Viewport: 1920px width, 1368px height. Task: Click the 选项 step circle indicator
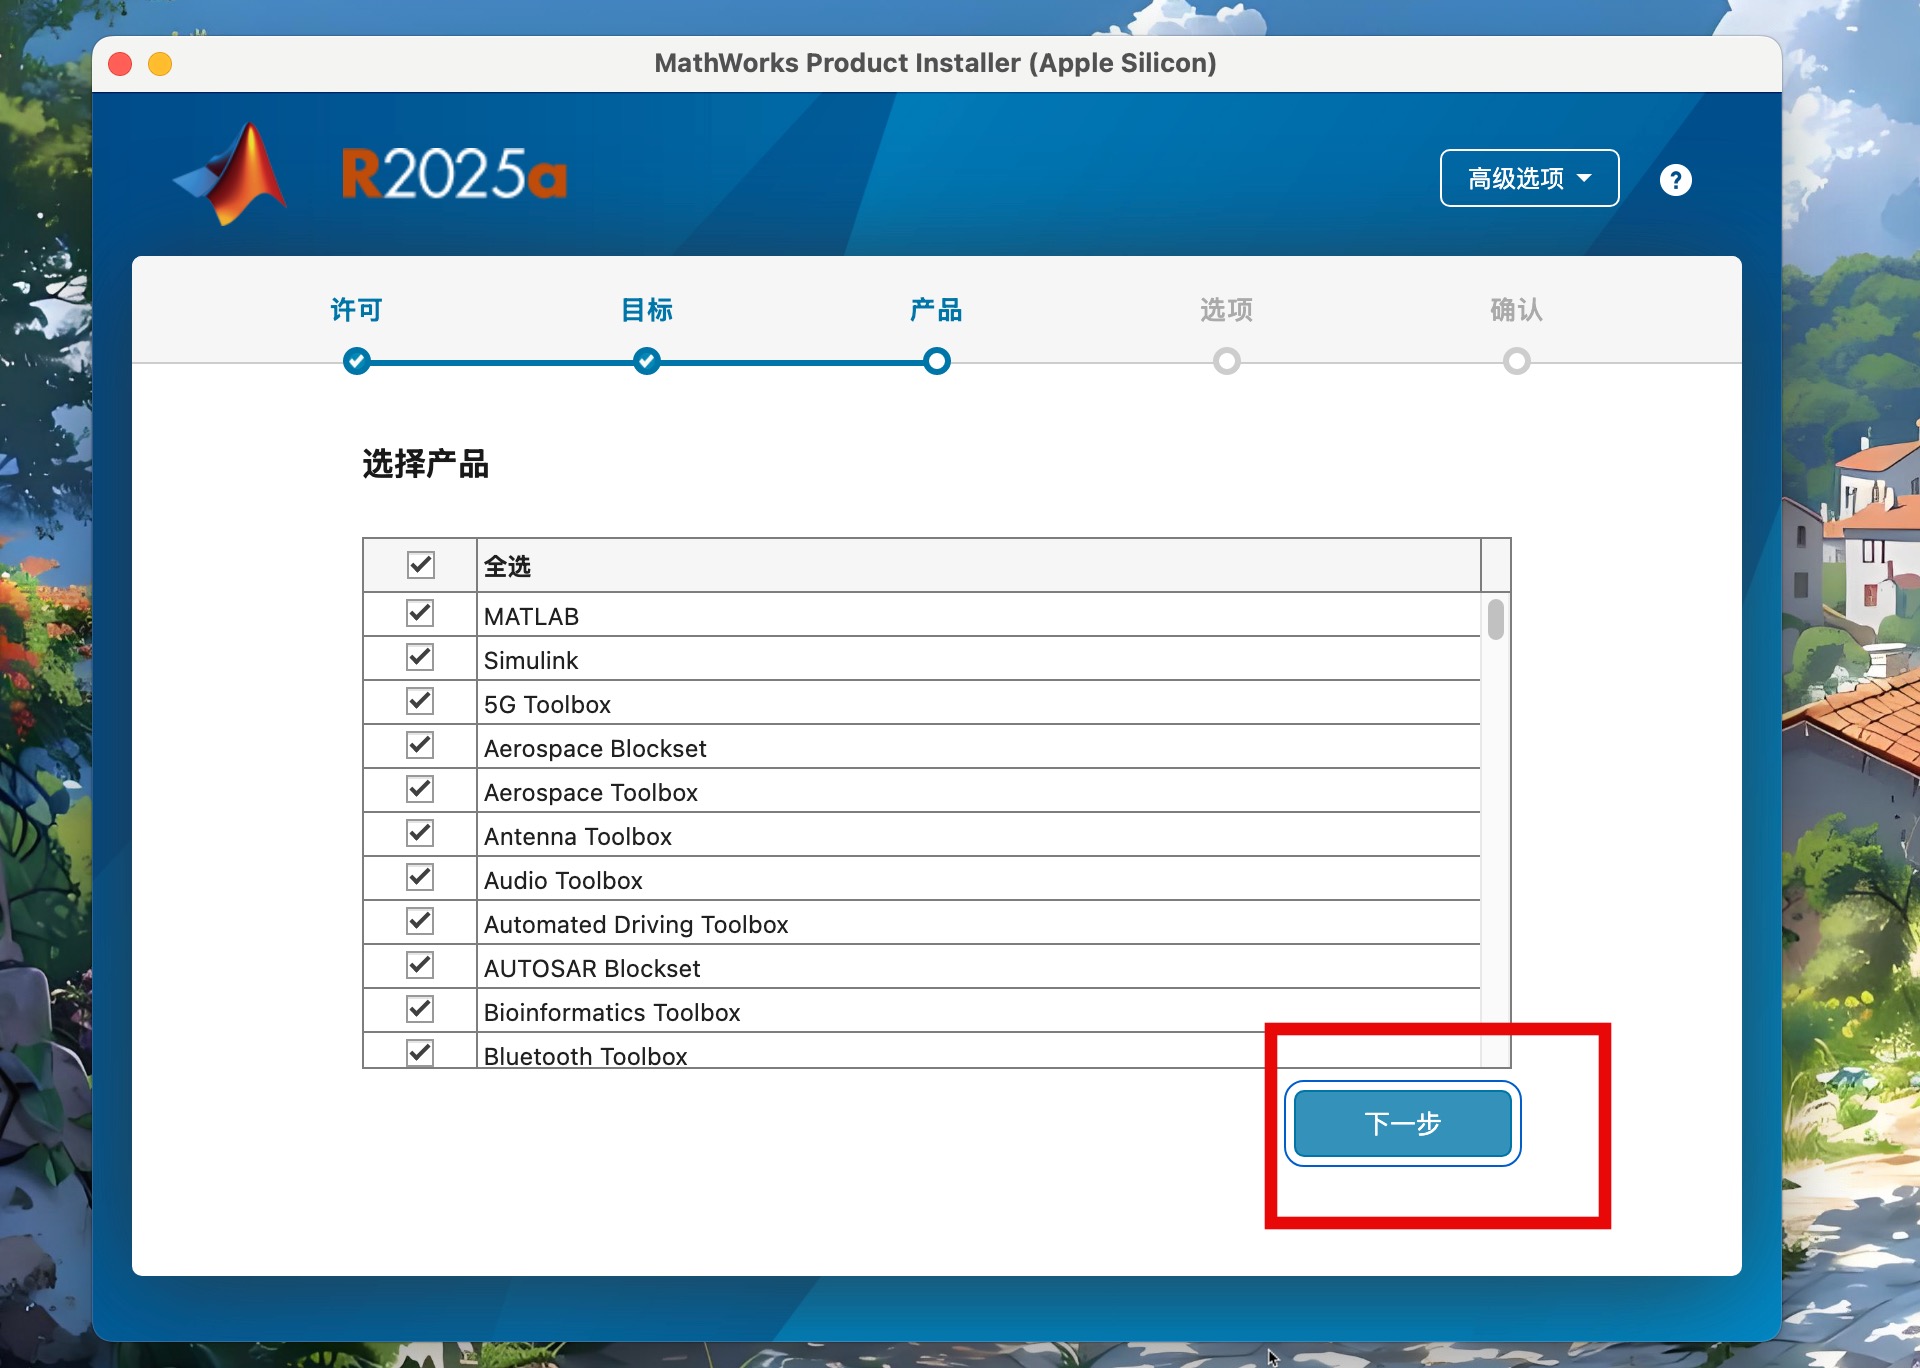[1227, 361]
